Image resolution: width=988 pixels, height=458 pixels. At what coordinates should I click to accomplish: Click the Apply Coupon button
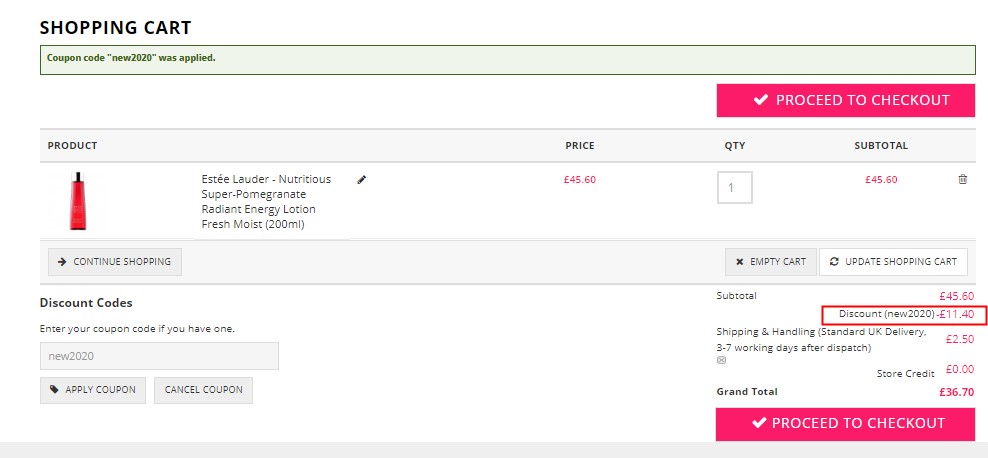click(x=93, y=390)
